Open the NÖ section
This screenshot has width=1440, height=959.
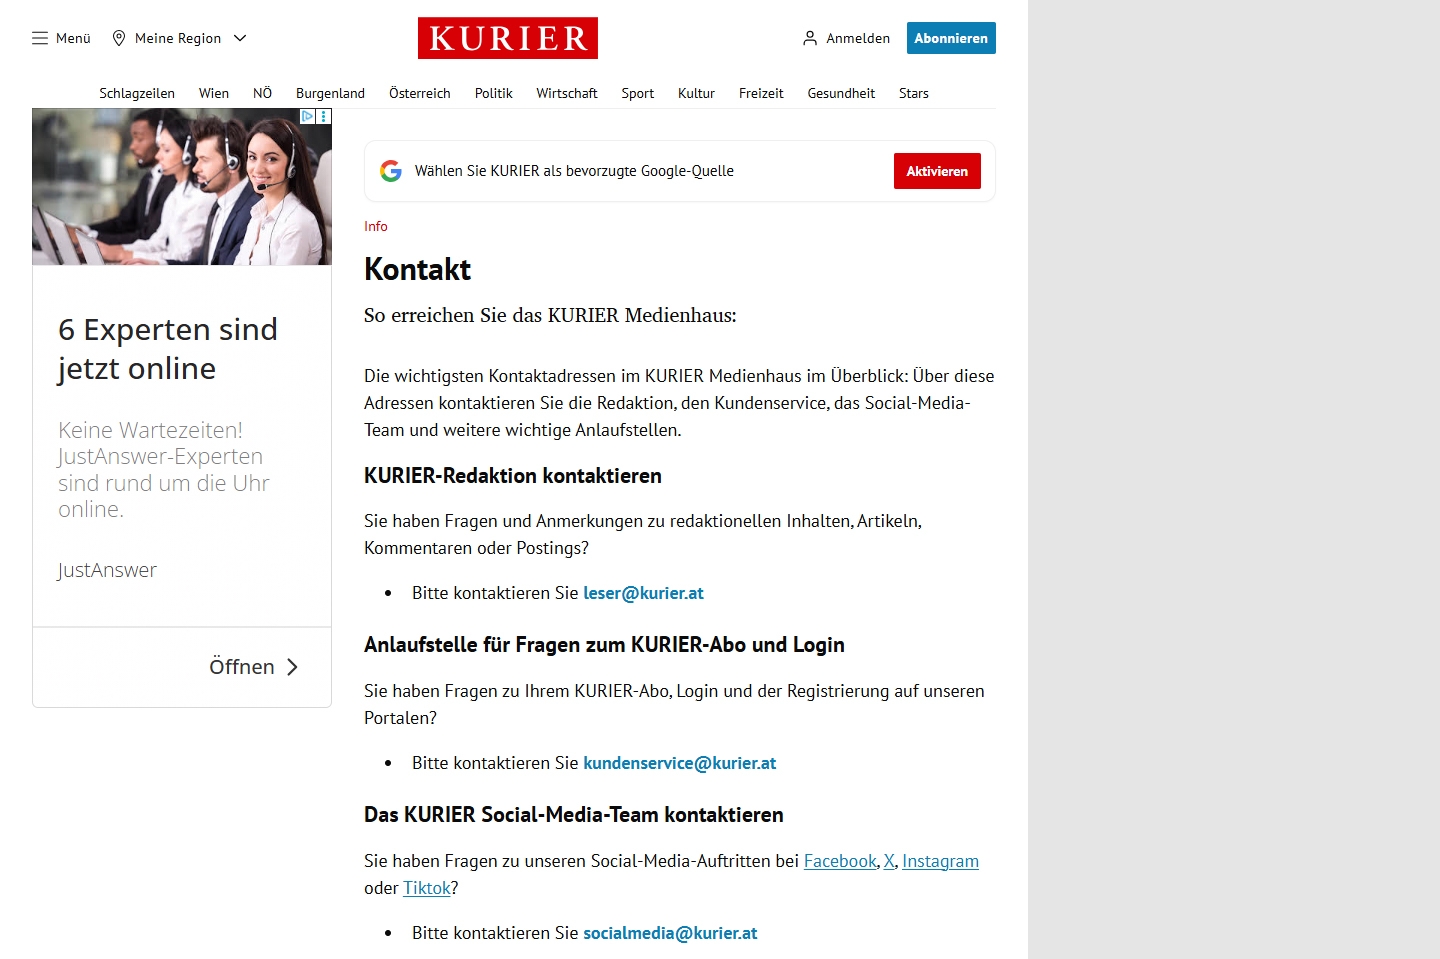click(263, 93)
